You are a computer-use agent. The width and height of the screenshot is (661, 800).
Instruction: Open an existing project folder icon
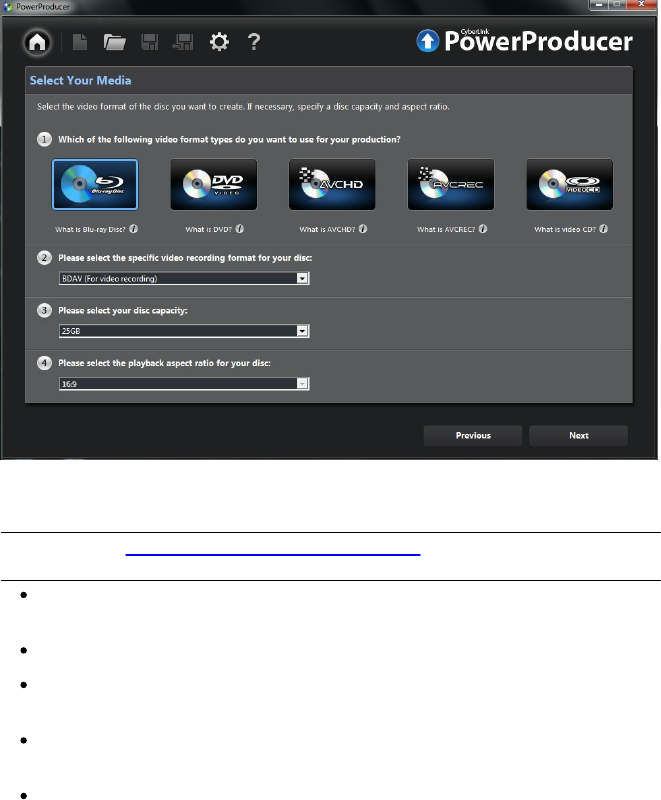click(x=114, y=42)
